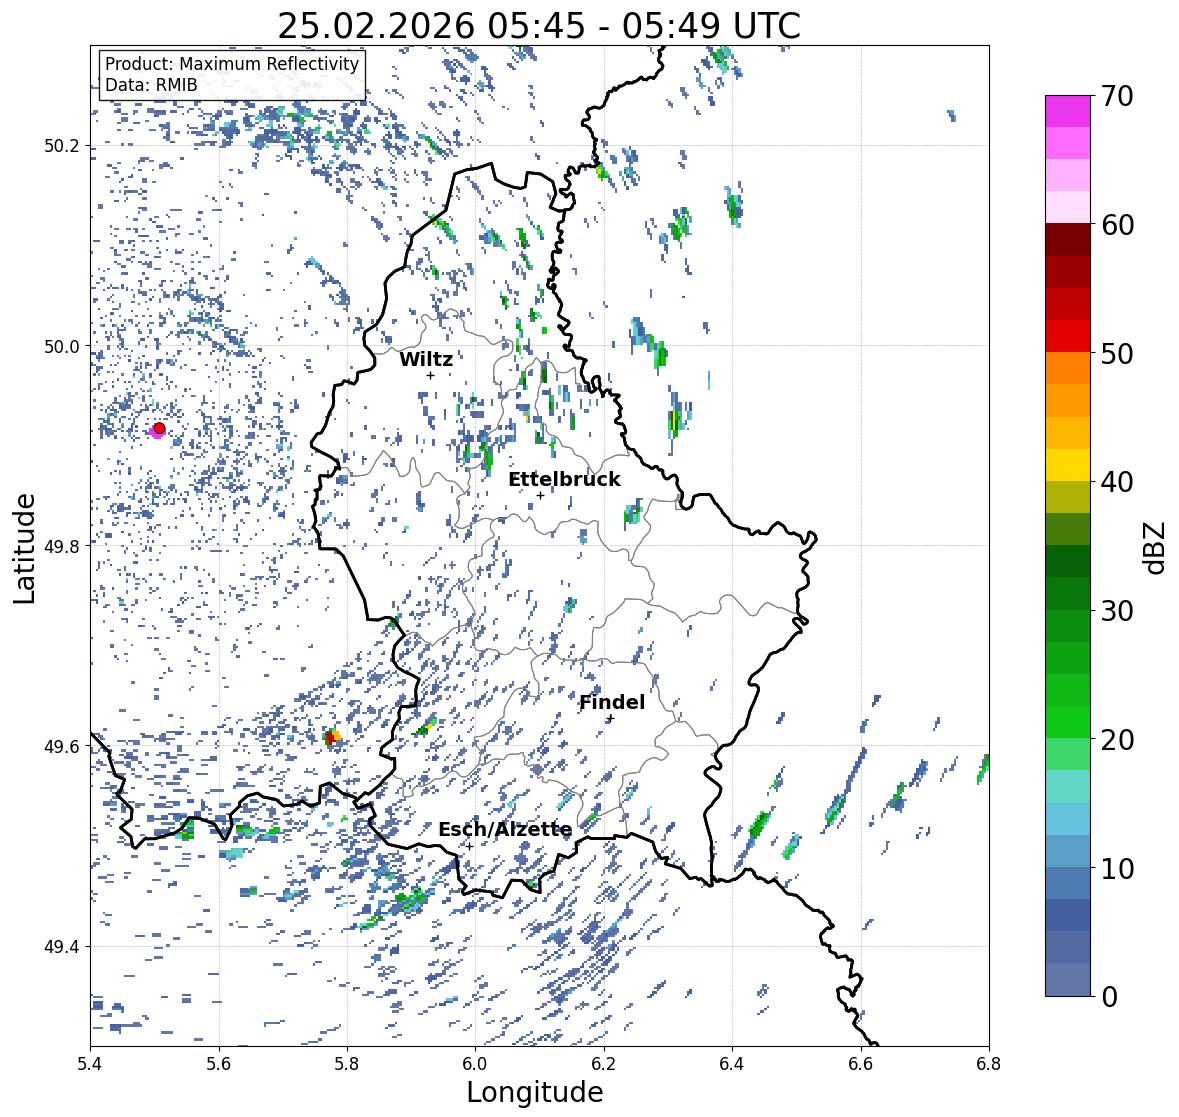Click the 6.6 longitude tick label
The width and height of the screenshot is (1179, 1117).
(x=861, y=1064)
